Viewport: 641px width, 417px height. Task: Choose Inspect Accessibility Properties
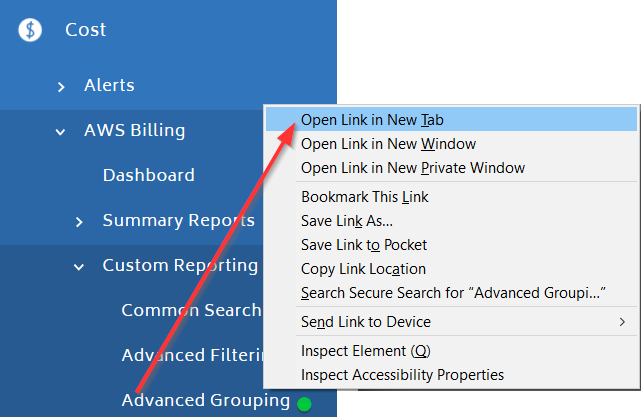(x=451, y=375)
